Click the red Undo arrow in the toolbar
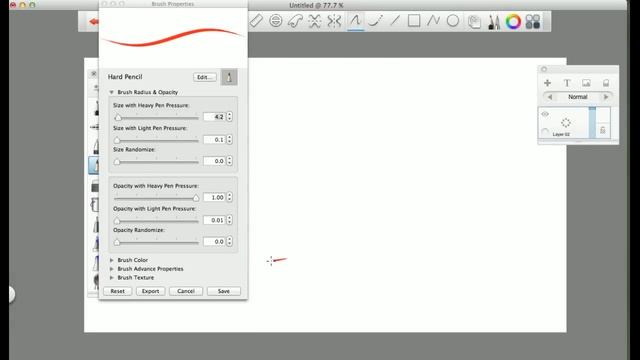The width and height of the screenshot is (640, 360). (x=94, y=22)
